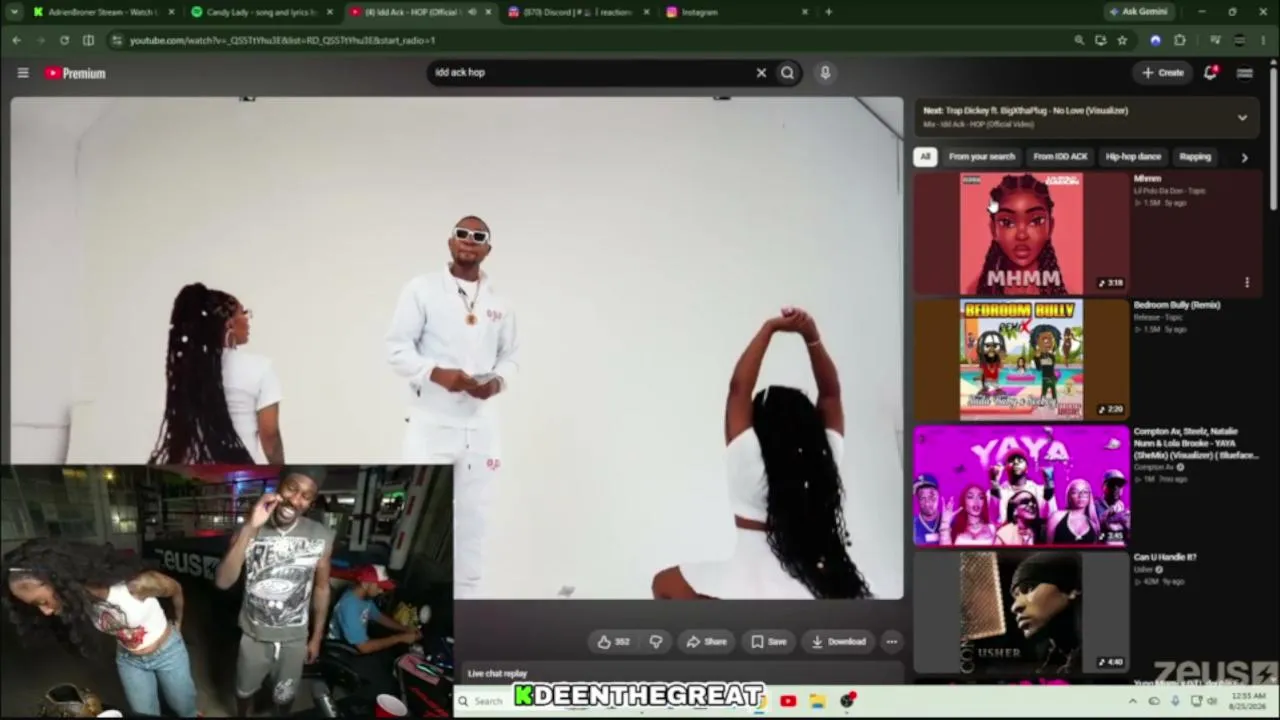1280x720 pixels.
Task: Like the video with thumbs up
Action: coord(614,642)
